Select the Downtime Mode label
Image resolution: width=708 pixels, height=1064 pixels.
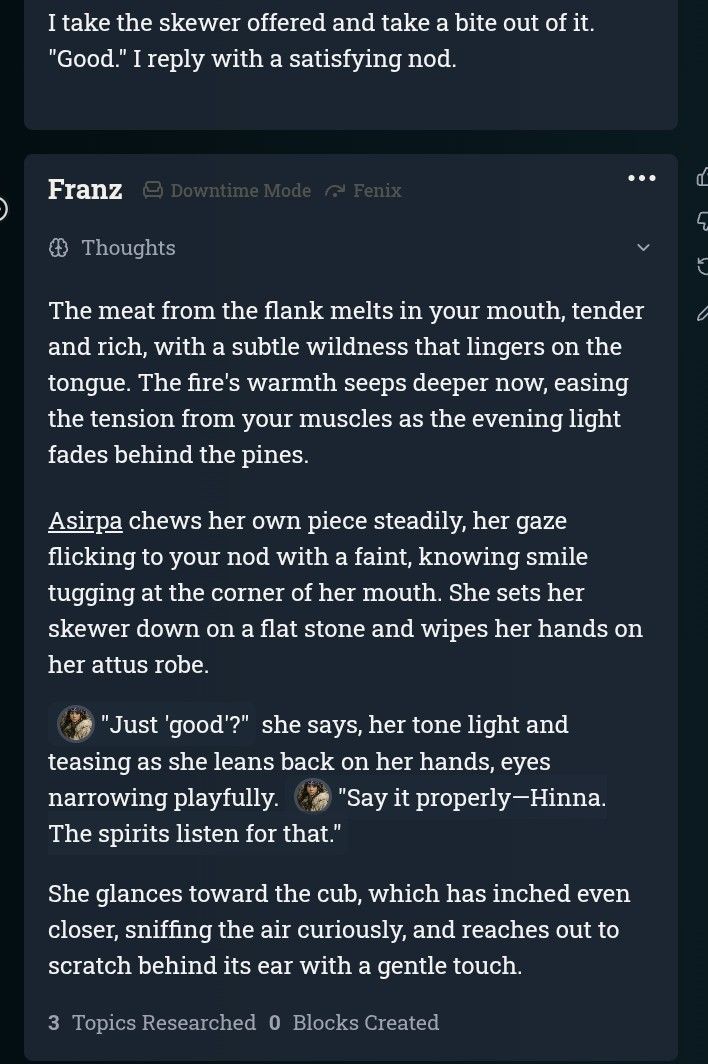pos(240,191)
